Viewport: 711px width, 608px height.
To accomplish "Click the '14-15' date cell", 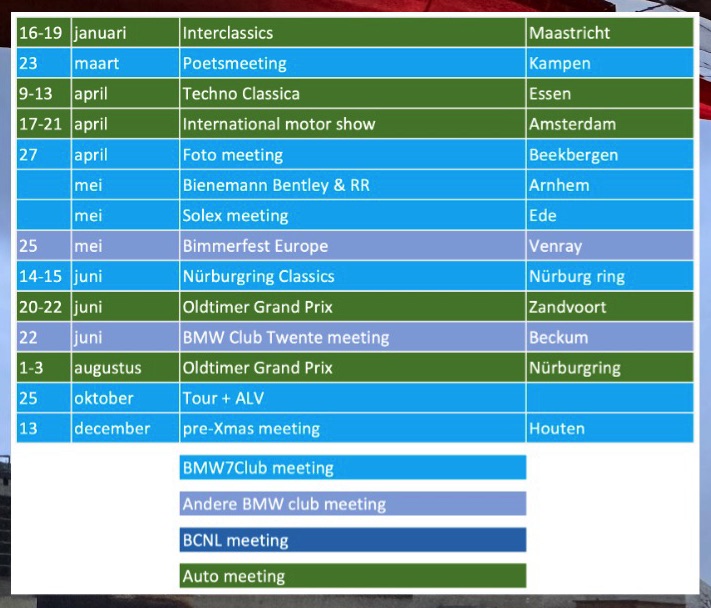I will (x=44, y=276).
